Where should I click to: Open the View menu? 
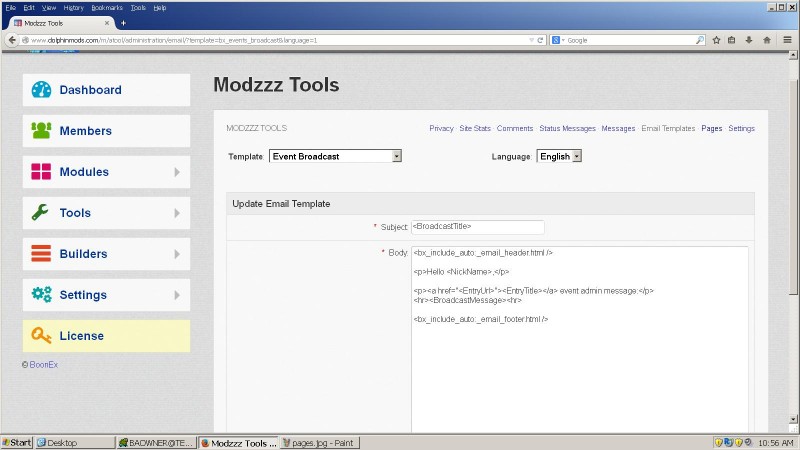[49, 8]
